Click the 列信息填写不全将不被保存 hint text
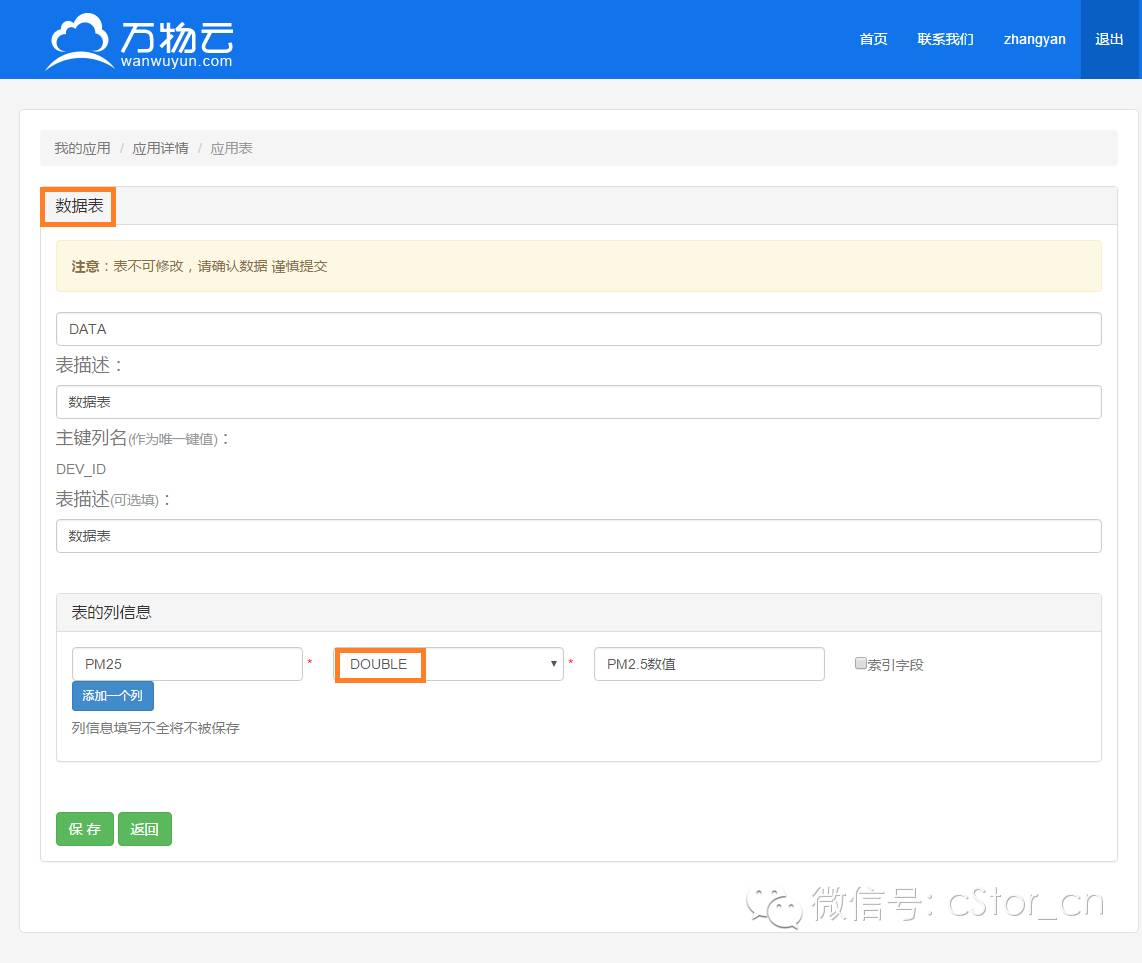 (155, 728)
